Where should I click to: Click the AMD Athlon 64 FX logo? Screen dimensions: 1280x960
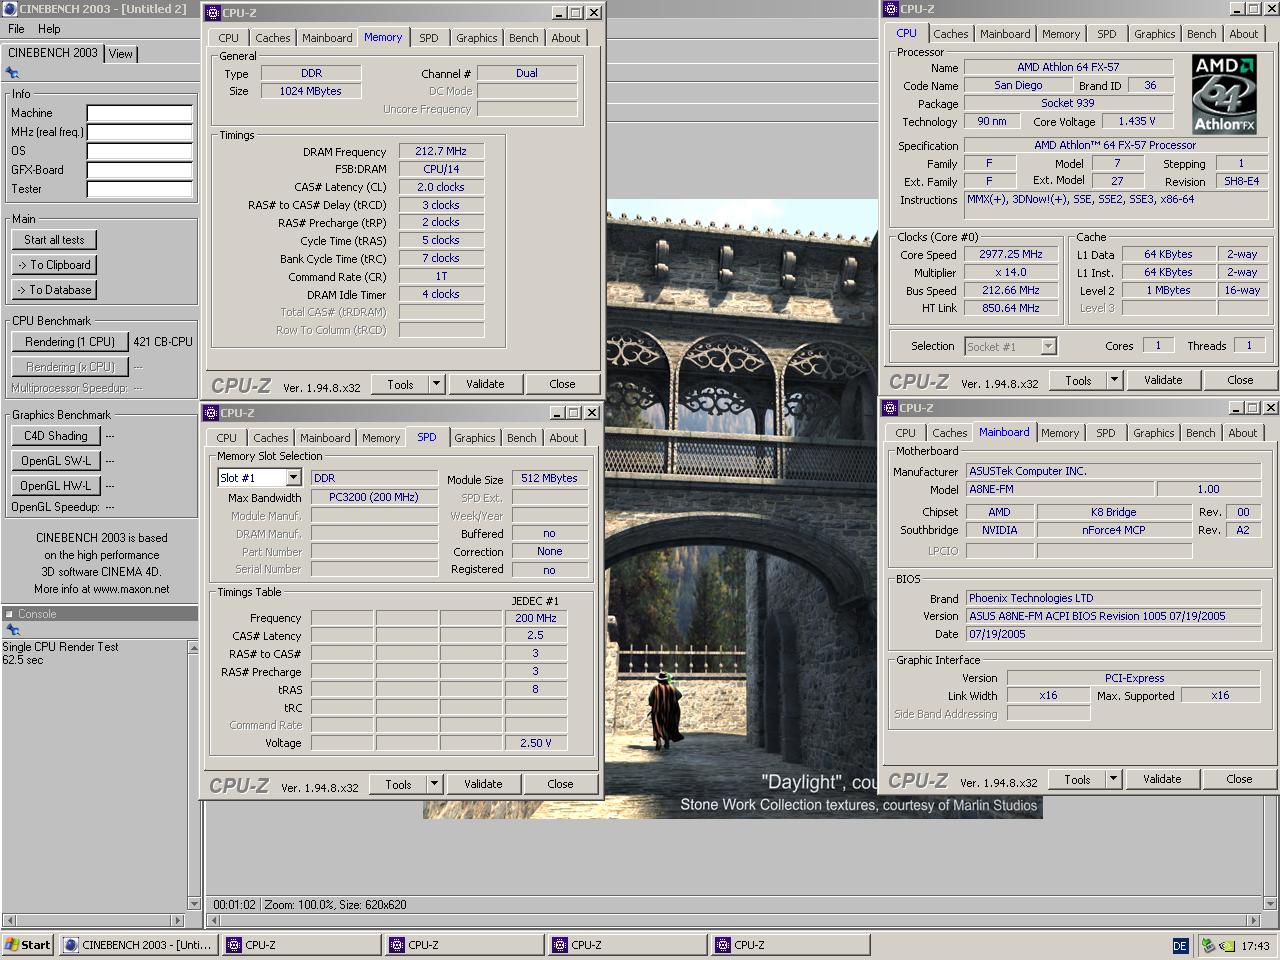coord(1224,95)
